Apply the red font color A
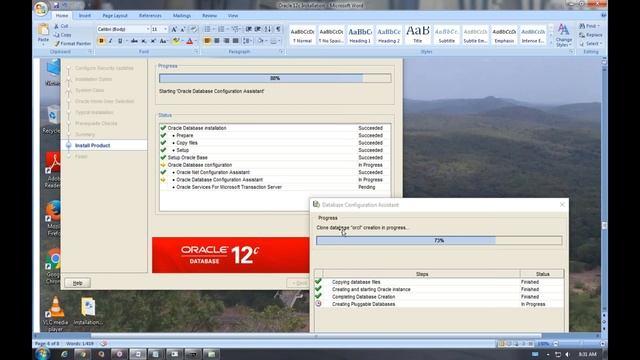The width and height of the screenshot is (640, 360). coord(189,41)
